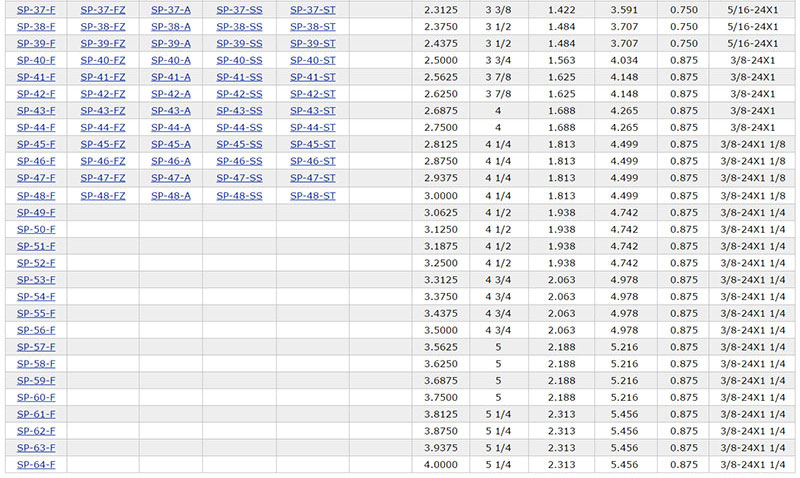Viewport: 800px width, 478px height.
Task: Select the SP-40-SS part link
Action: [239, 61]
